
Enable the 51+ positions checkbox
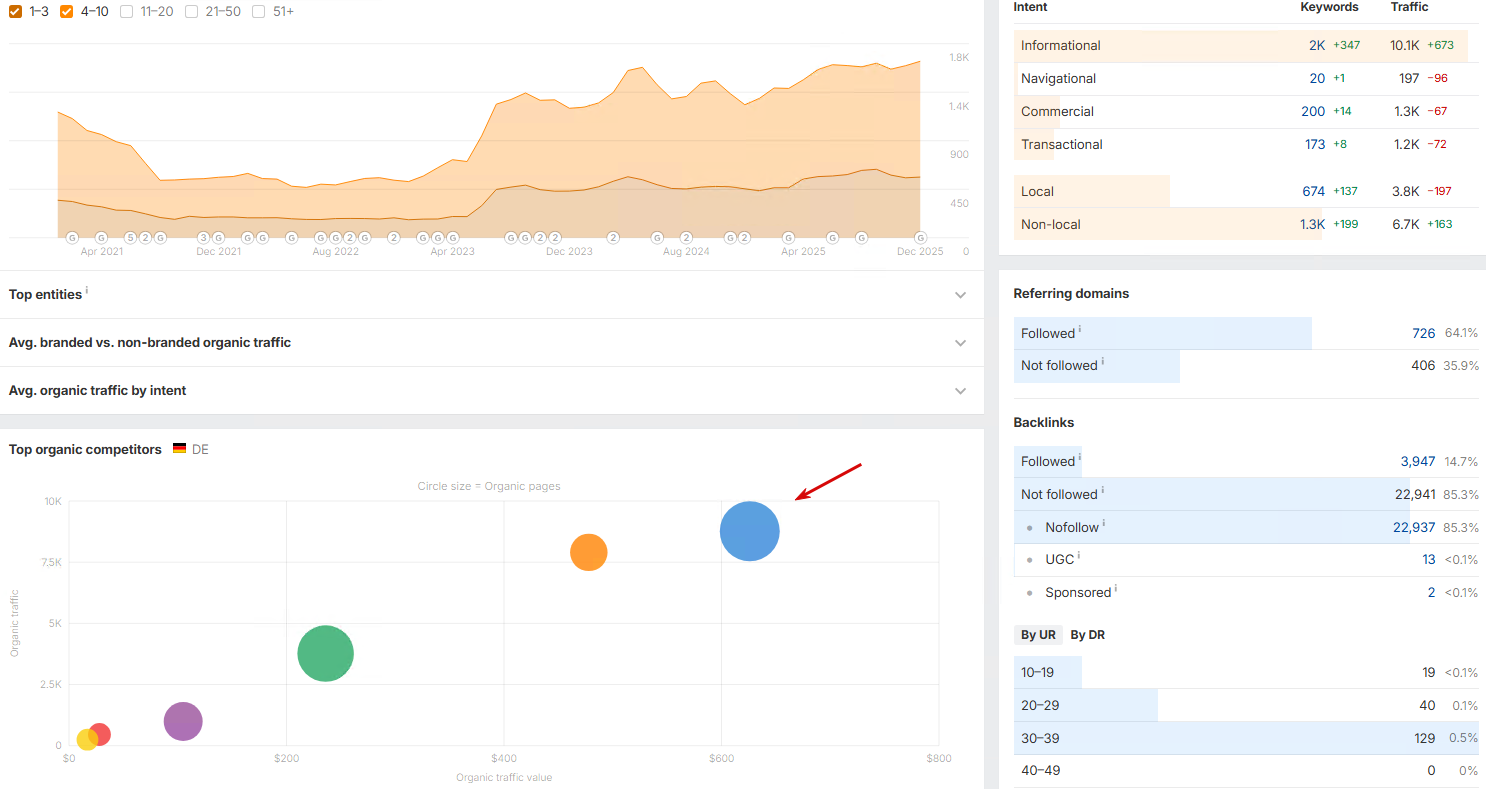(x=259, y=12)
